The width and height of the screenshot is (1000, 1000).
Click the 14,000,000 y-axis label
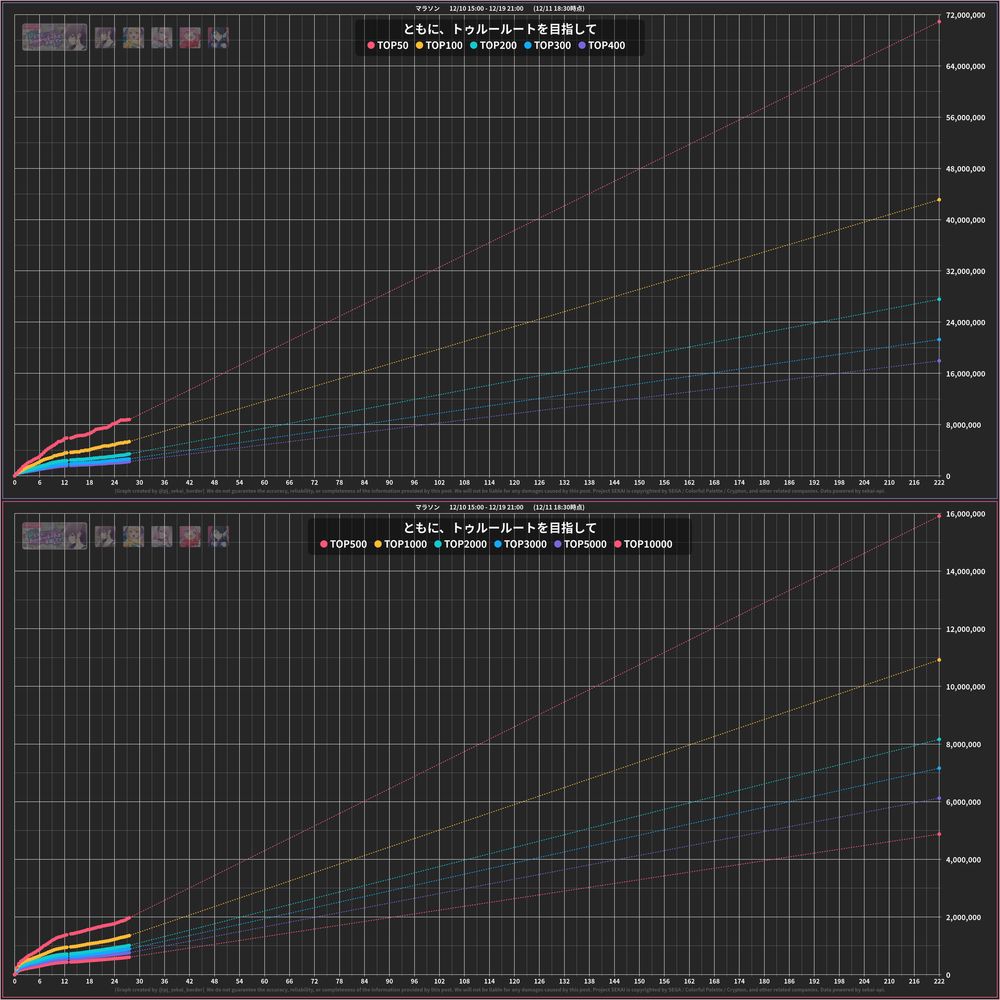click(x=966, y=571)
